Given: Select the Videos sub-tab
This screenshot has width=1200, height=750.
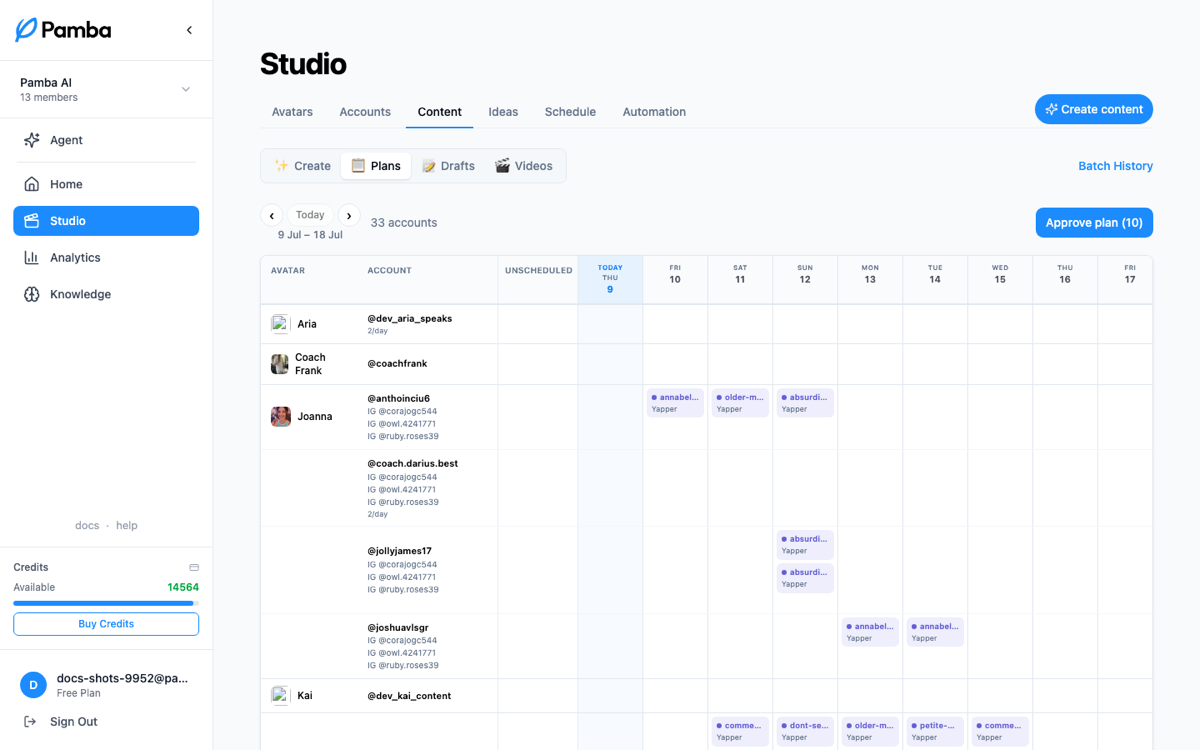Looking at the screenshot, I should pyautogui.click(x=524, y=166).
